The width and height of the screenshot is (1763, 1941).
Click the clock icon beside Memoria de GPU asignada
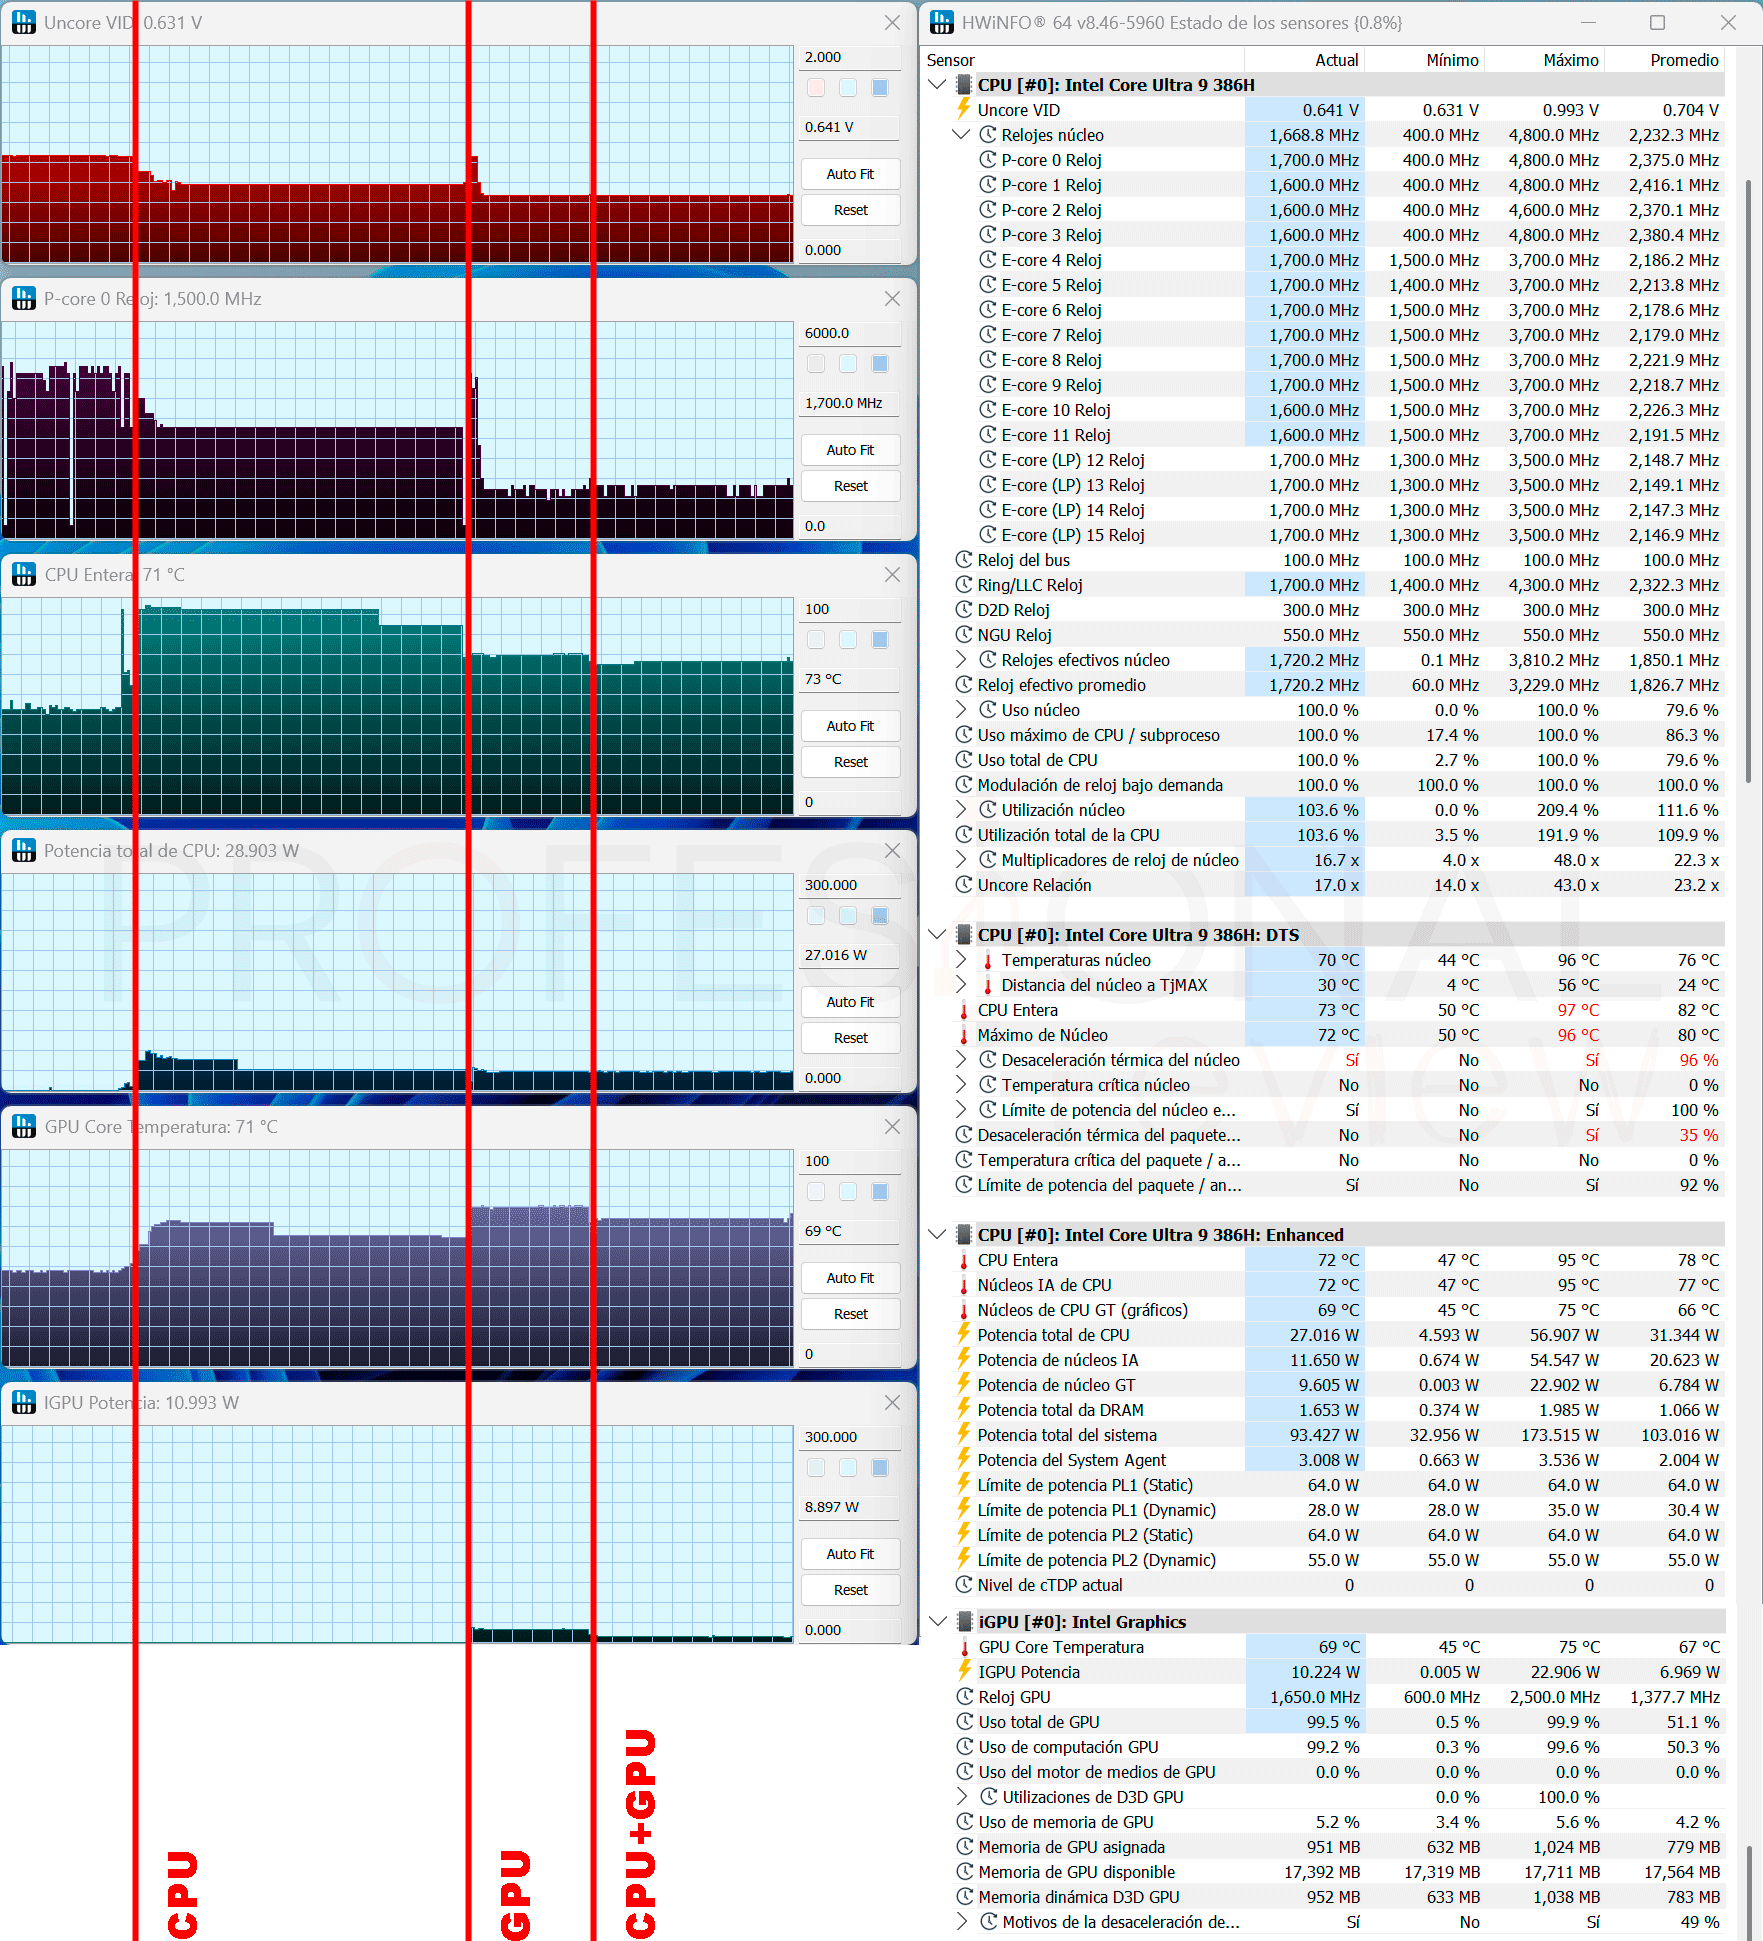pos(965,1847)
